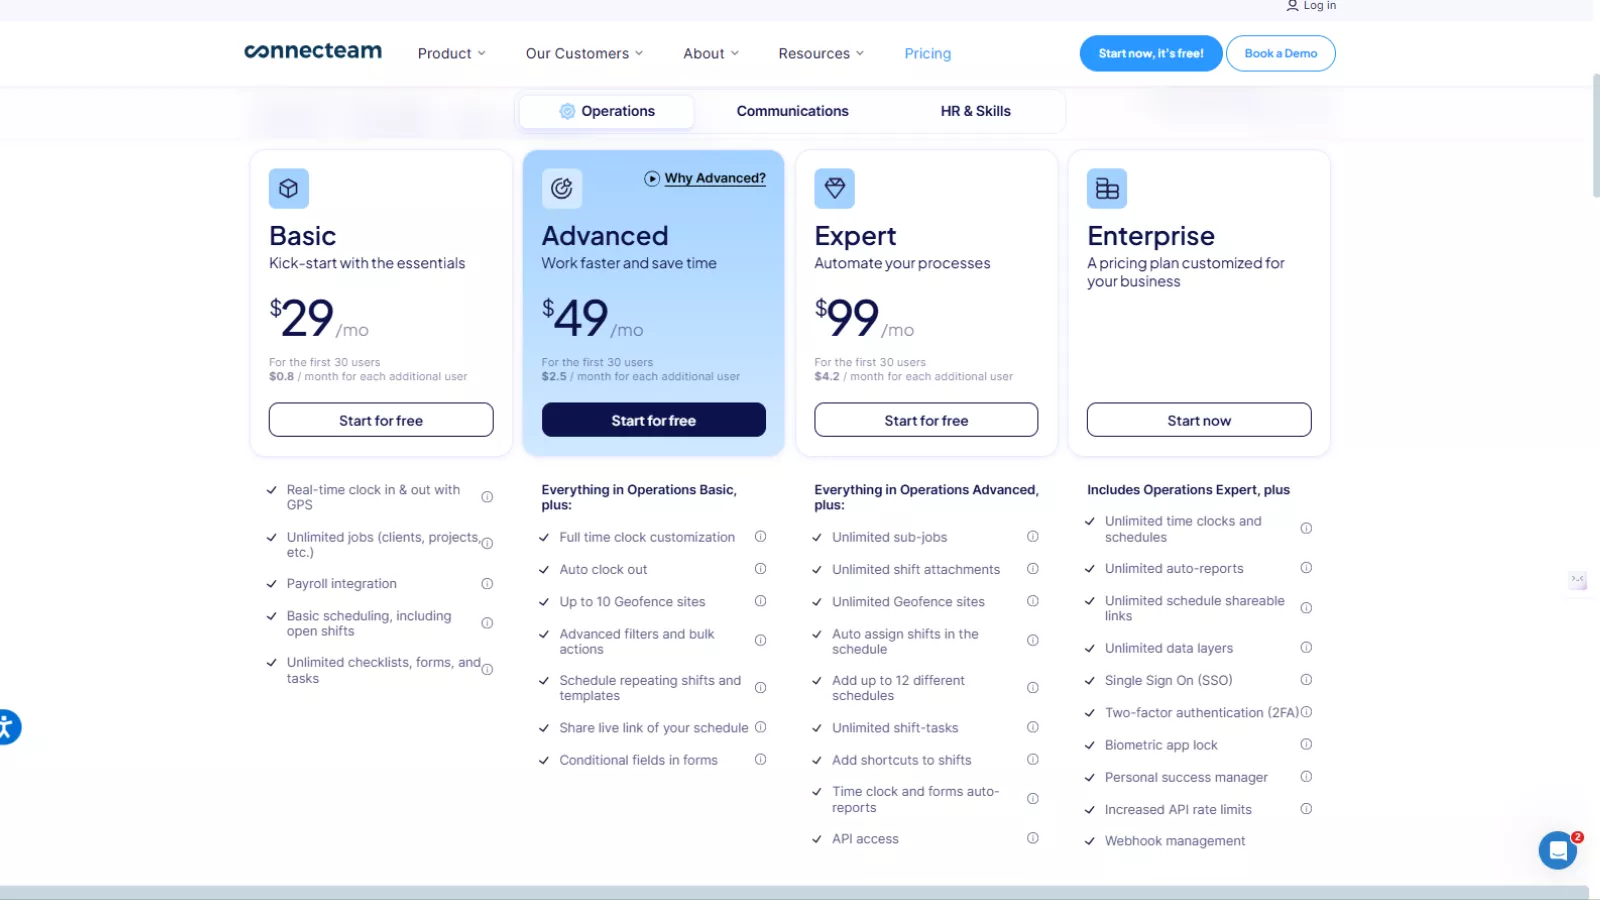Open the chat bubble with notification badge
1600x900 pixels.
(1557, 850)
